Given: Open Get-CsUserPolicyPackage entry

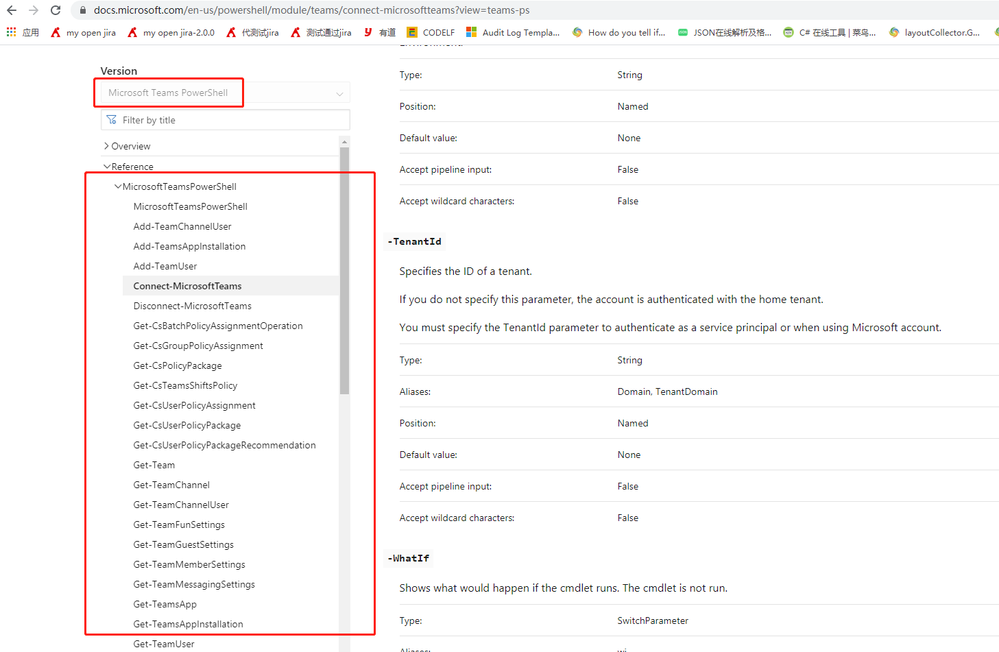Looking at the screenshot, I should (x=187, y=425).
